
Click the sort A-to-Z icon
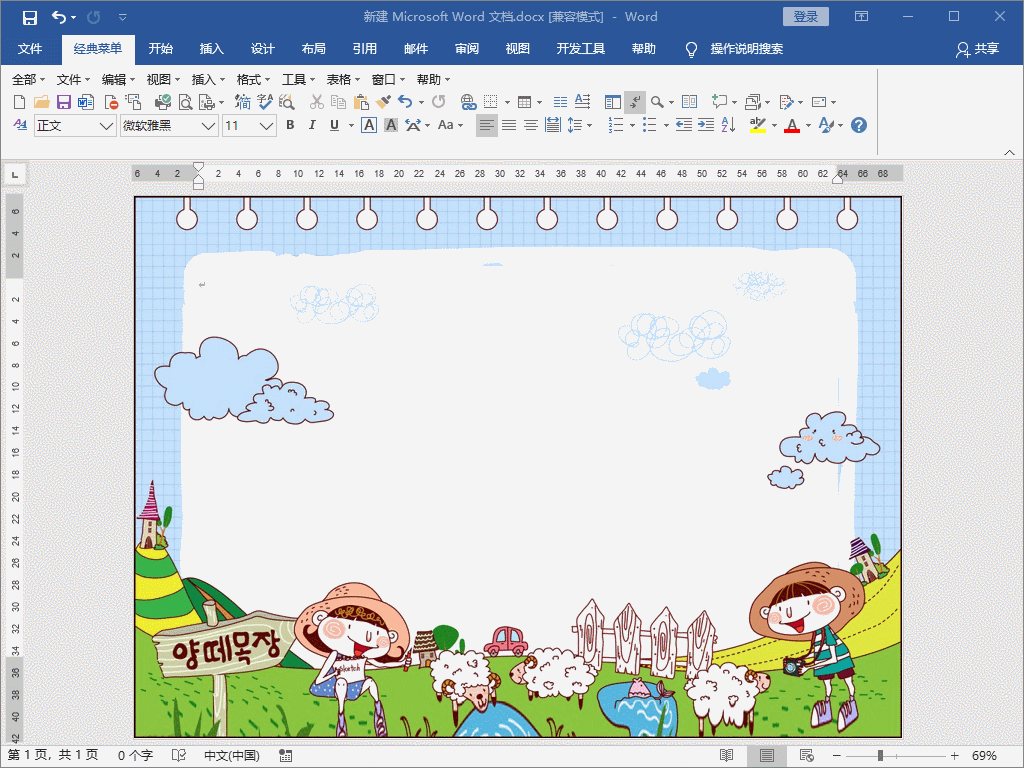[728, 125]
